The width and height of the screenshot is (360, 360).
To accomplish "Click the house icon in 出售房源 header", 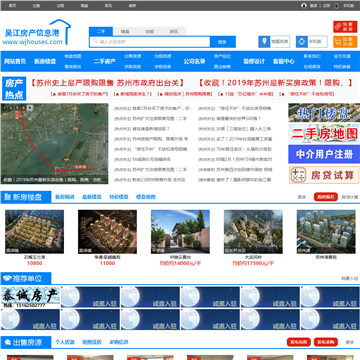I will pyautogui.click(x=7, y=342).
